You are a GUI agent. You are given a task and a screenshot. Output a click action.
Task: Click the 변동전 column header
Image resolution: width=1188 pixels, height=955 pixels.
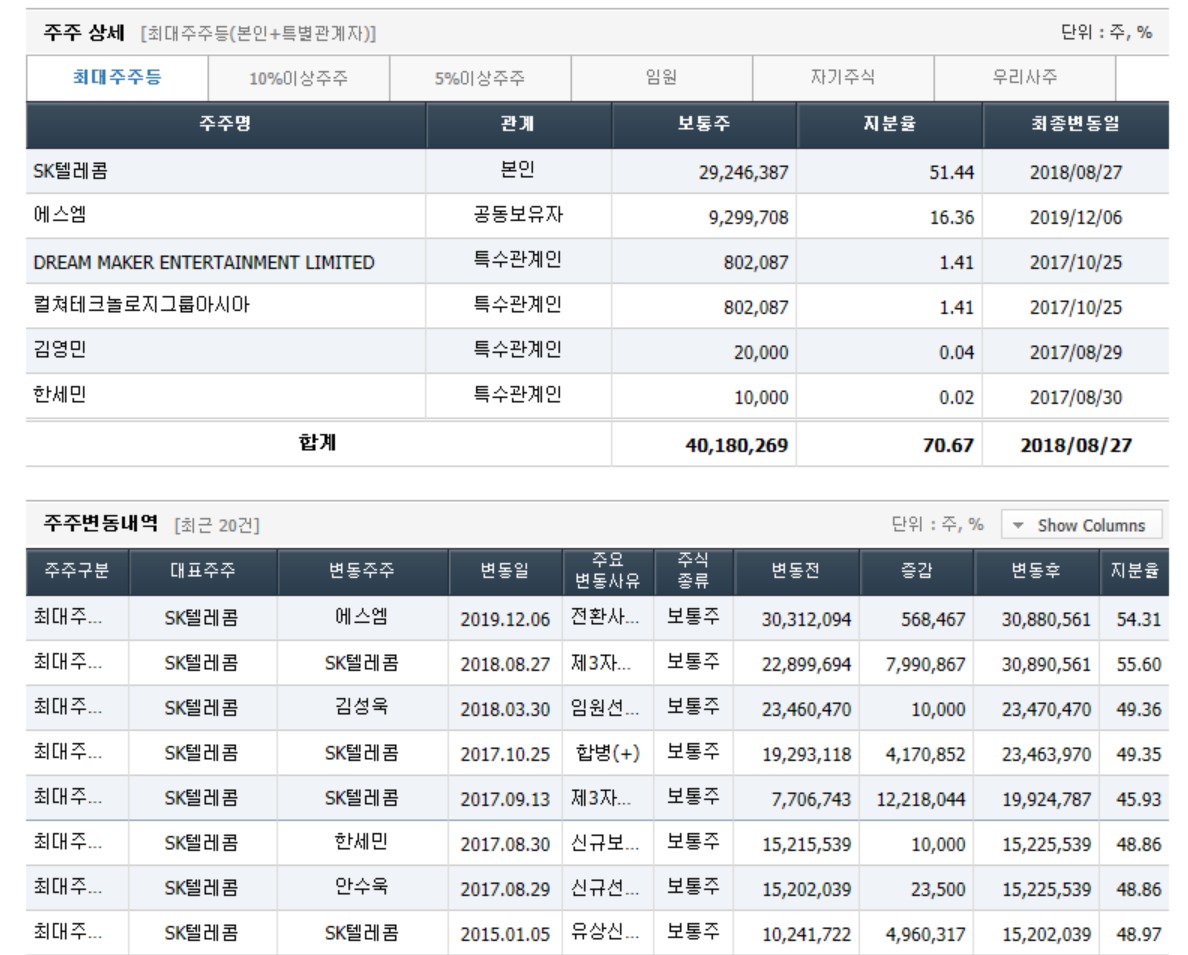795,571
